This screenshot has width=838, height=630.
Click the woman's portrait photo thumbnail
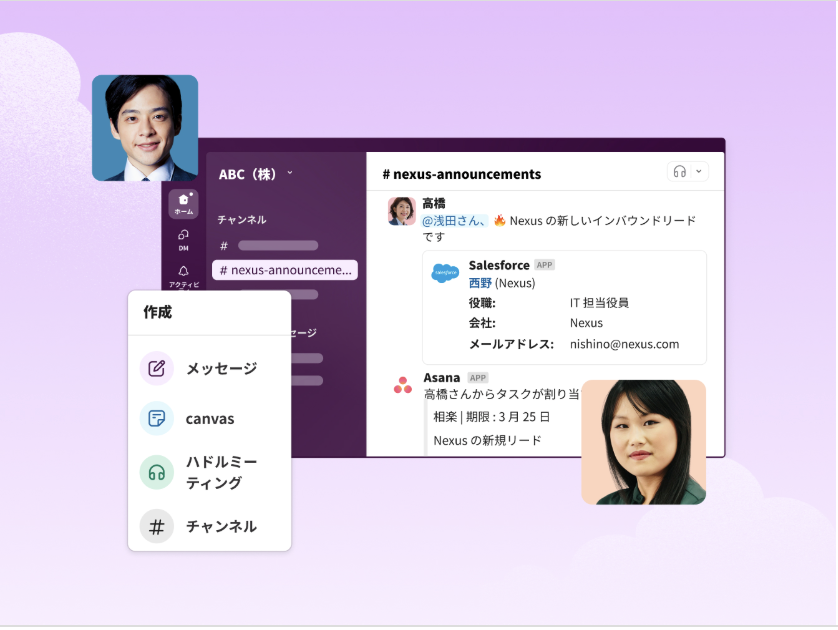(643, 442)
